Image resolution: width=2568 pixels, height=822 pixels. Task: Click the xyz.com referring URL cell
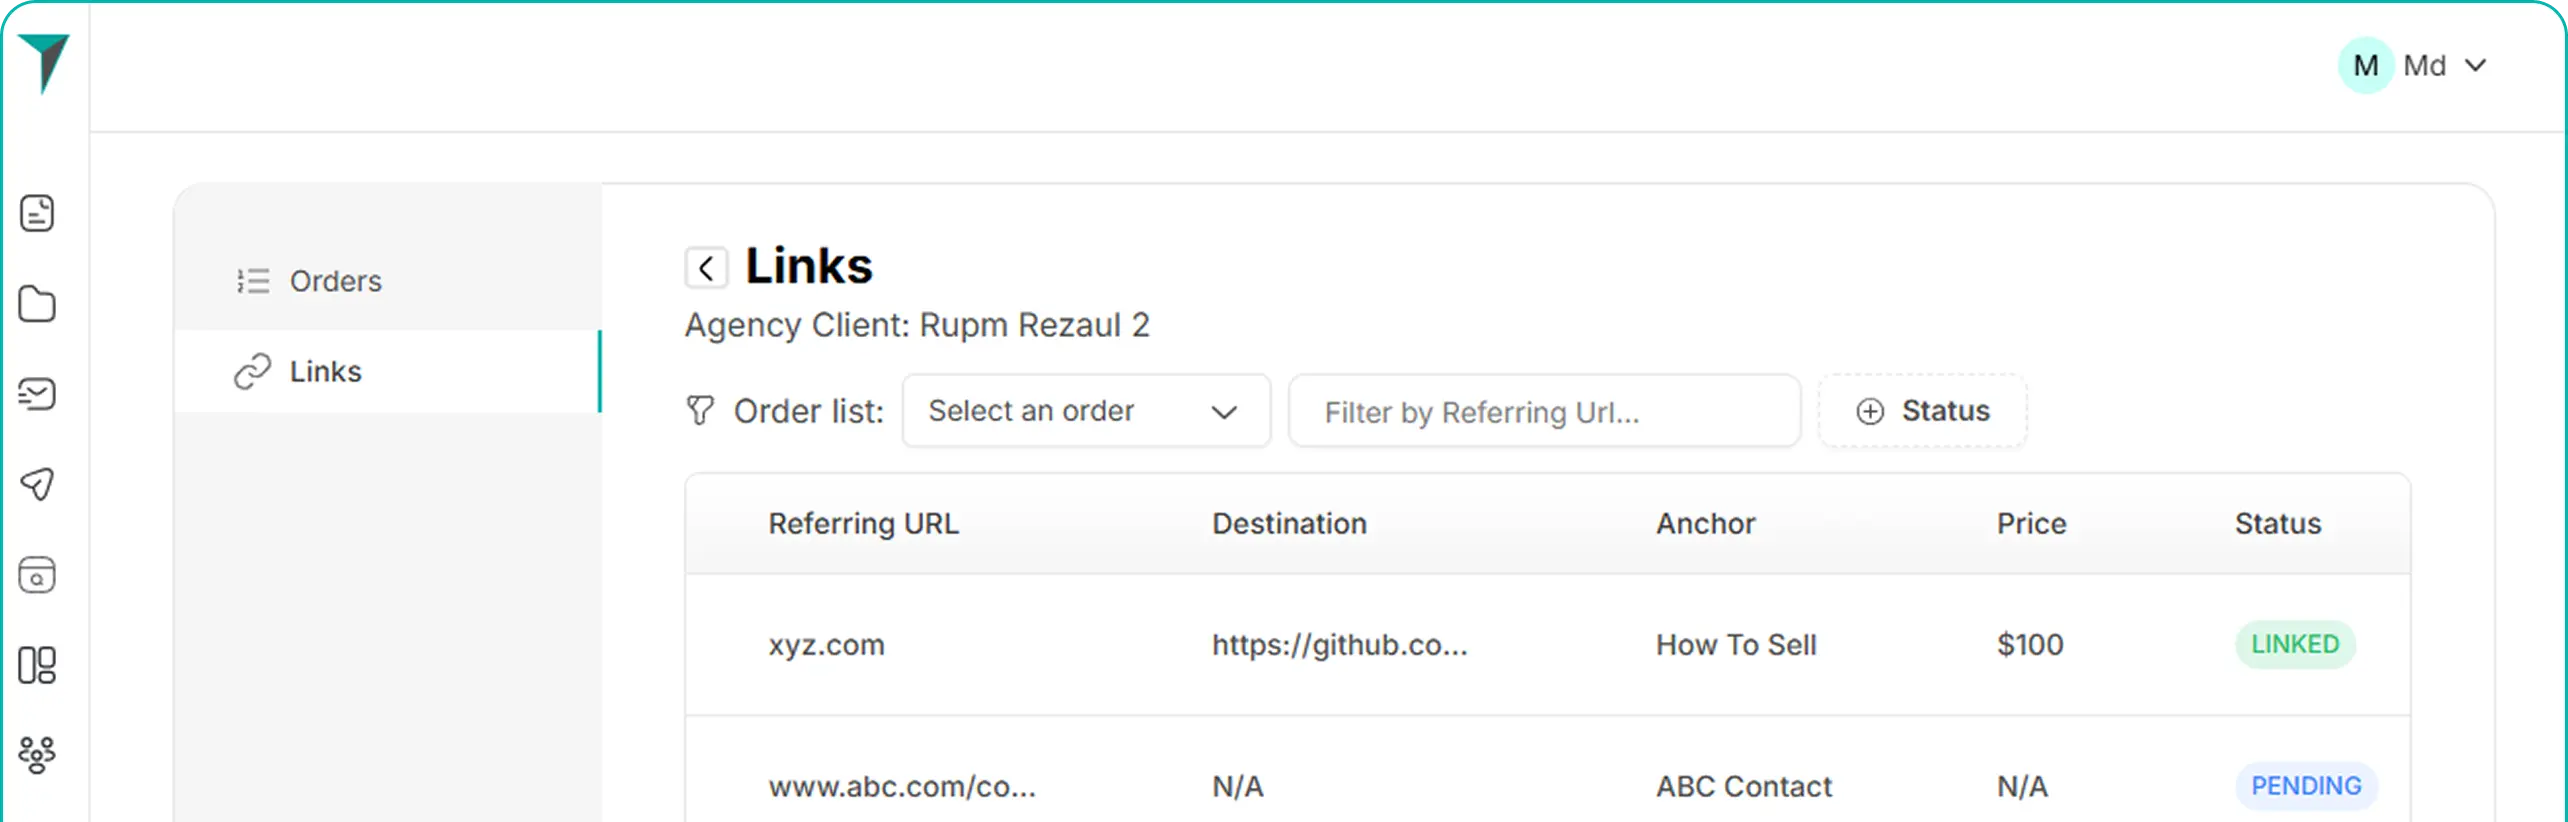[x=826, y=645]
